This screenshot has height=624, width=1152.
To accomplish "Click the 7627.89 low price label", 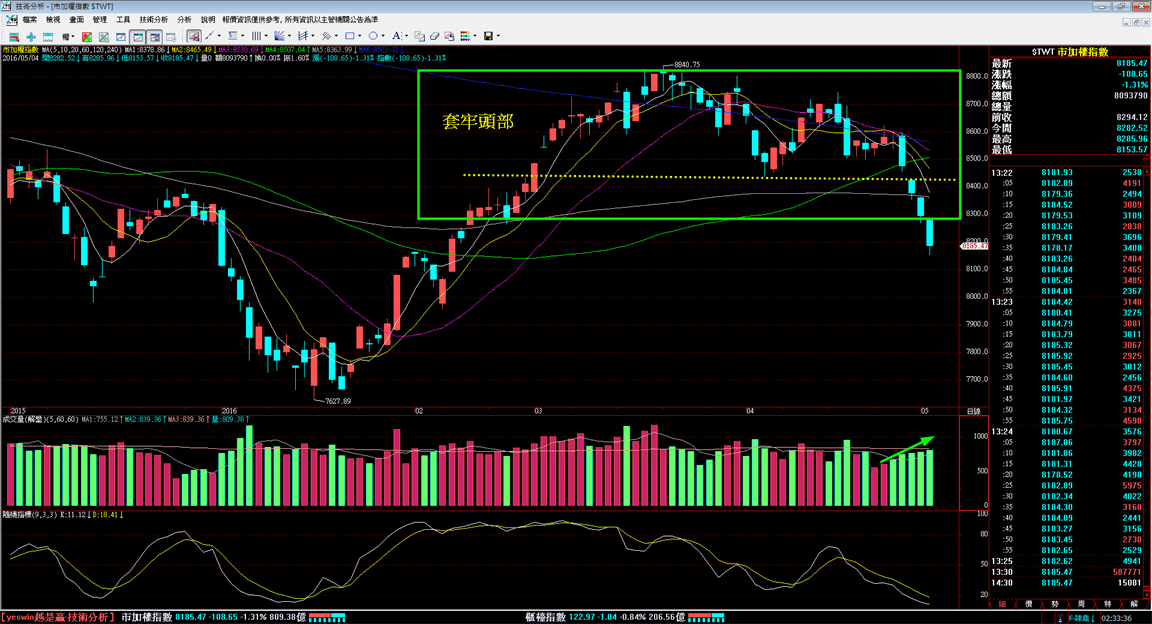I will 338,401.
